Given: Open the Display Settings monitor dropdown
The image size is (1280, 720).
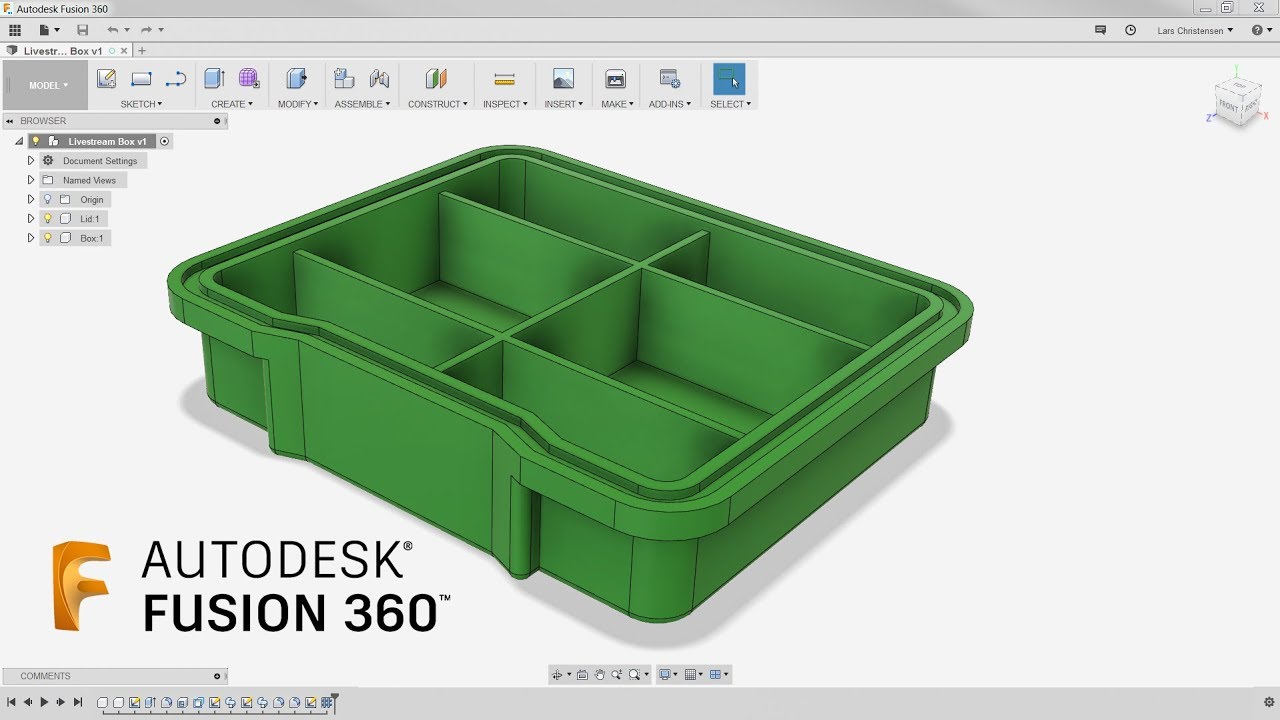Looking at the screenshot, I should 668,675.
